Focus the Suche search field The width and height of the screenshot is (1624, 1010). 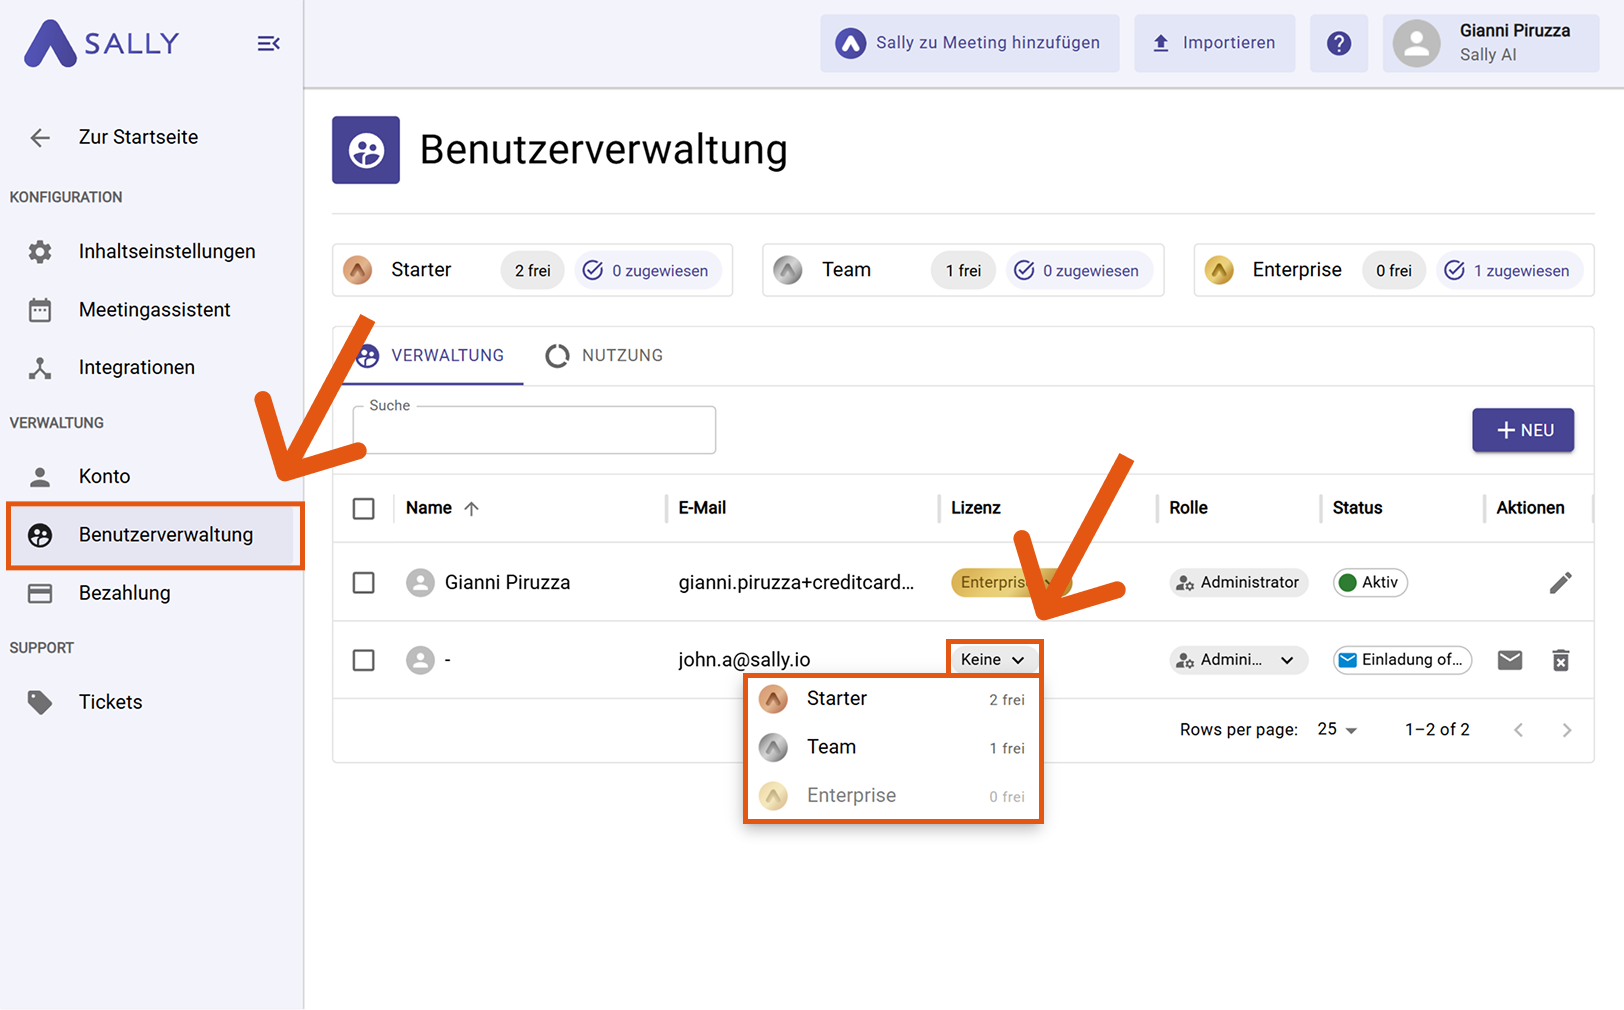pos(534,430)
